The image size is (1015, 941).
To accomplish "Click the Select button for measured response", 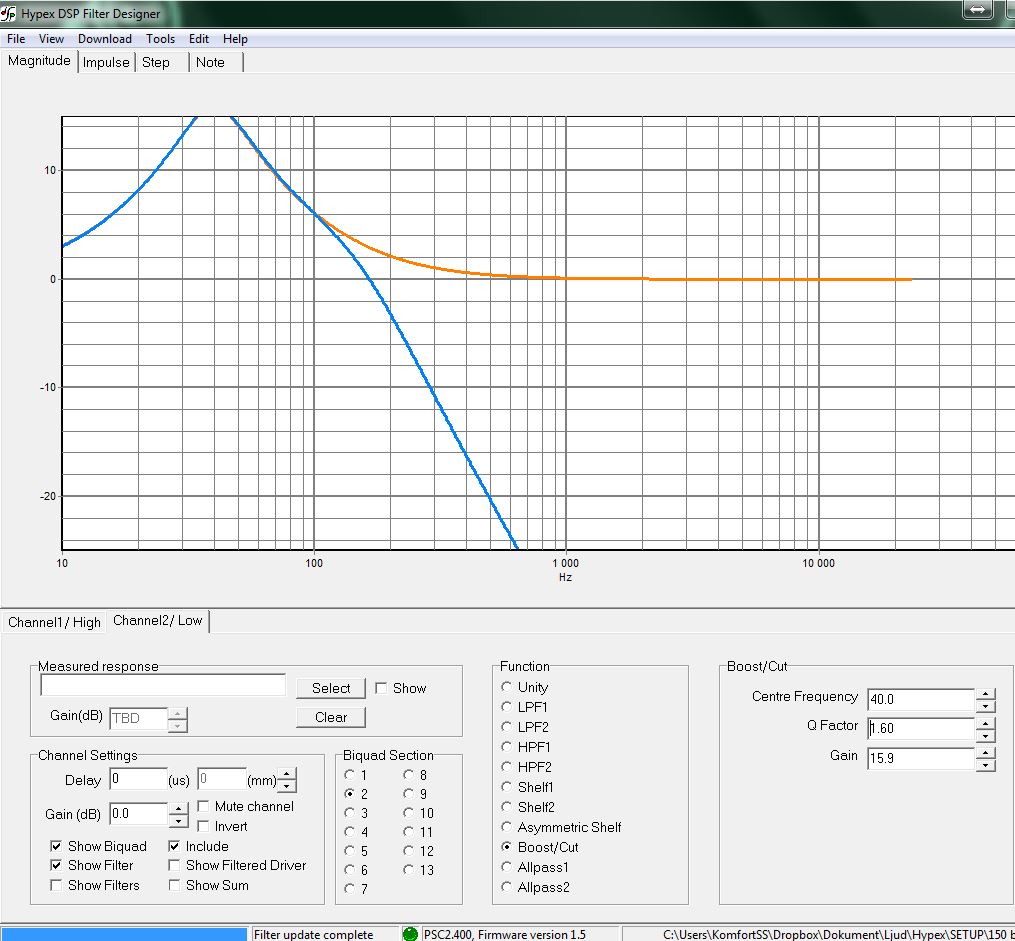I will tap(331, 688).
